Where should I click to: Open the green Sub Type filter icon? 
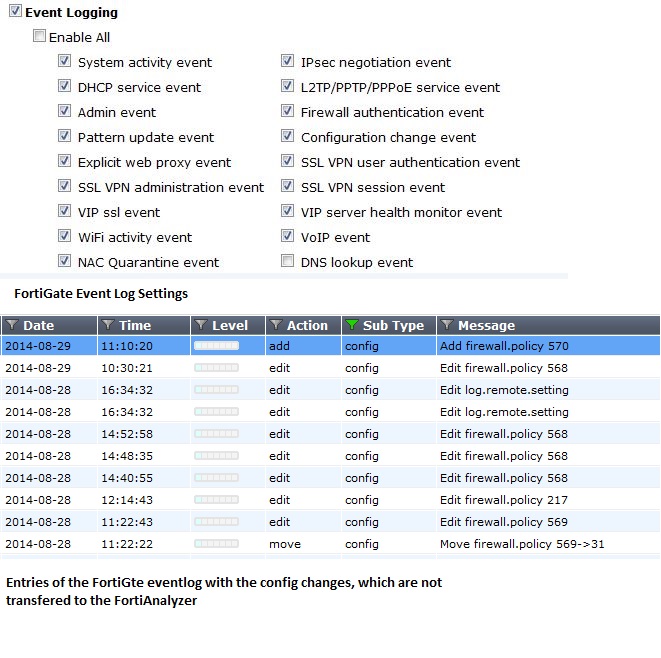(352, 325)
